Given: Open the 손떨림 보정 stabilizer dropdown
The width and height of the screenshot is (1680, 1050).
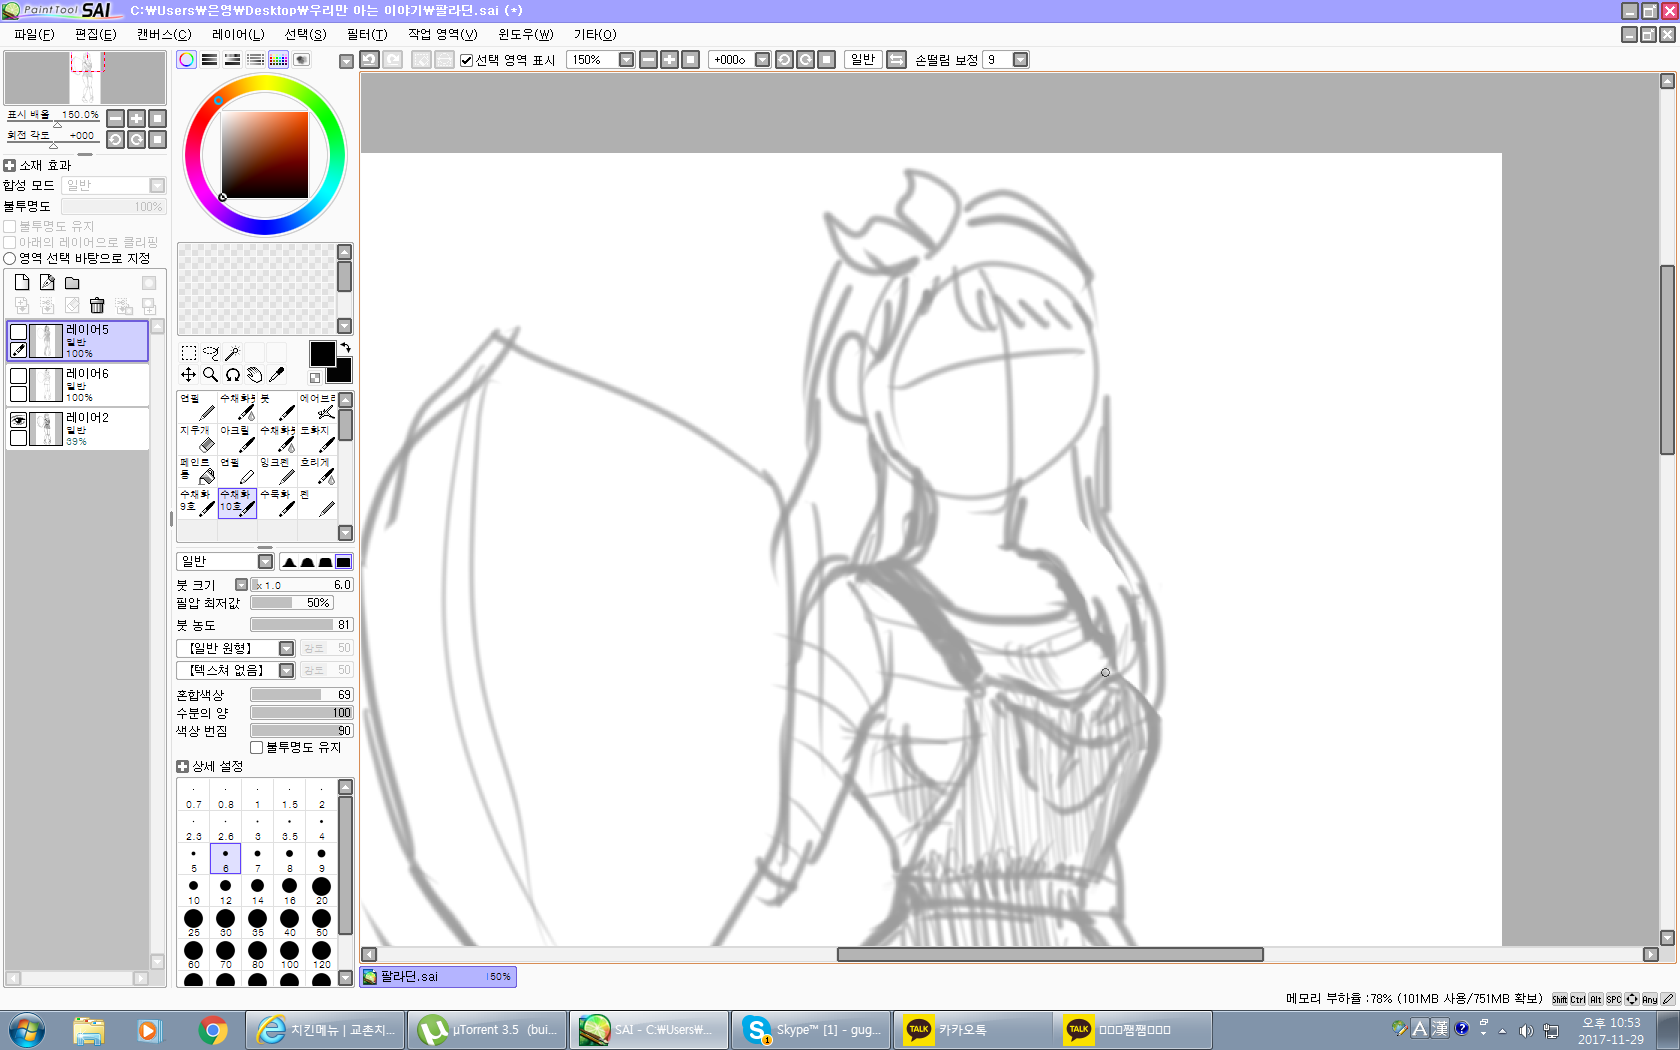Looking at the screenshot, I should (1020, 60).
